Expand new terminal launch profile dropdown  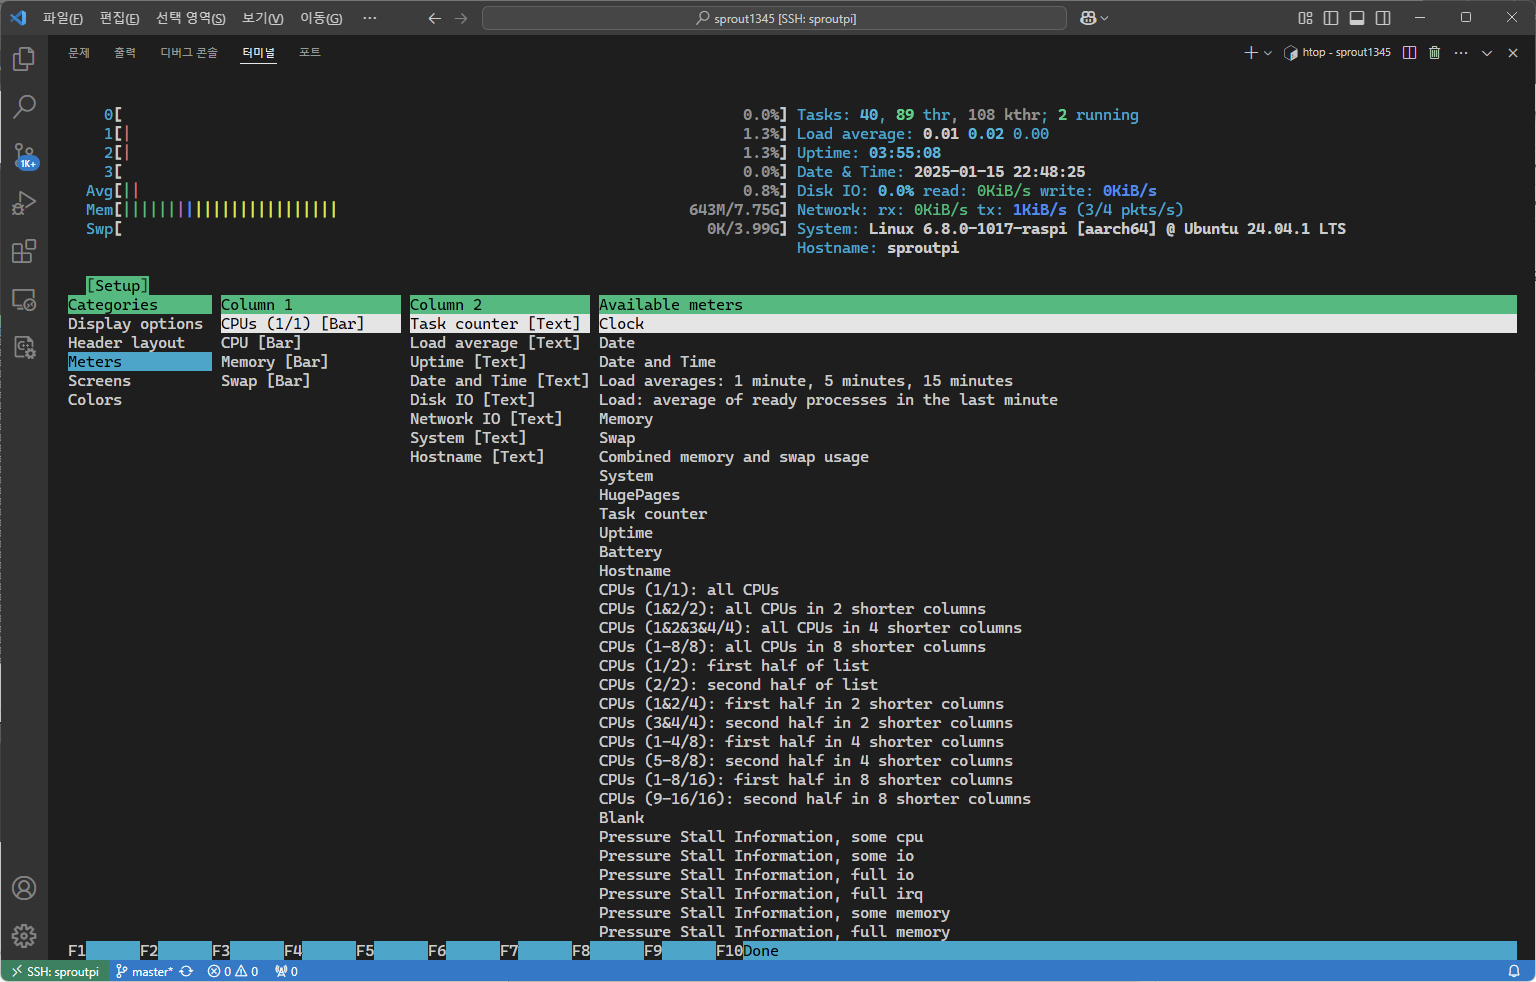(x=1268, y=53)
